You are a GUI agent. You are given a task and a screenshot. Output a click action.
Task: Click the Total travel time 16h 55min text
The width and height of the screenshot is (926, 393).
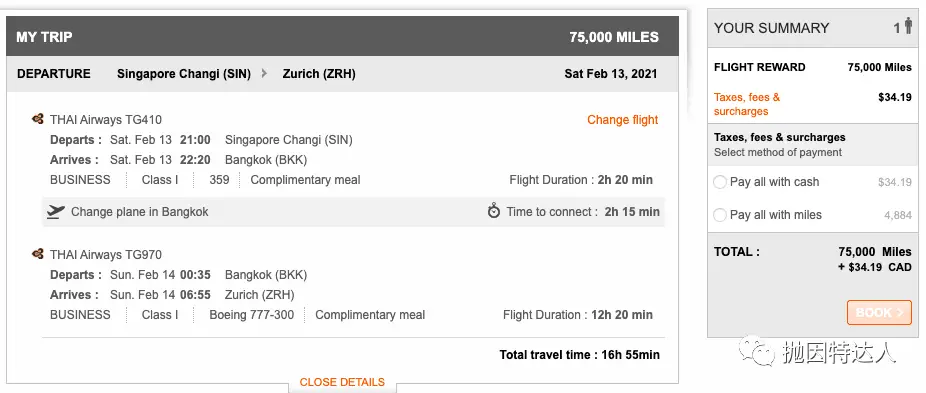pyautogui.click(x=579, y=355)
